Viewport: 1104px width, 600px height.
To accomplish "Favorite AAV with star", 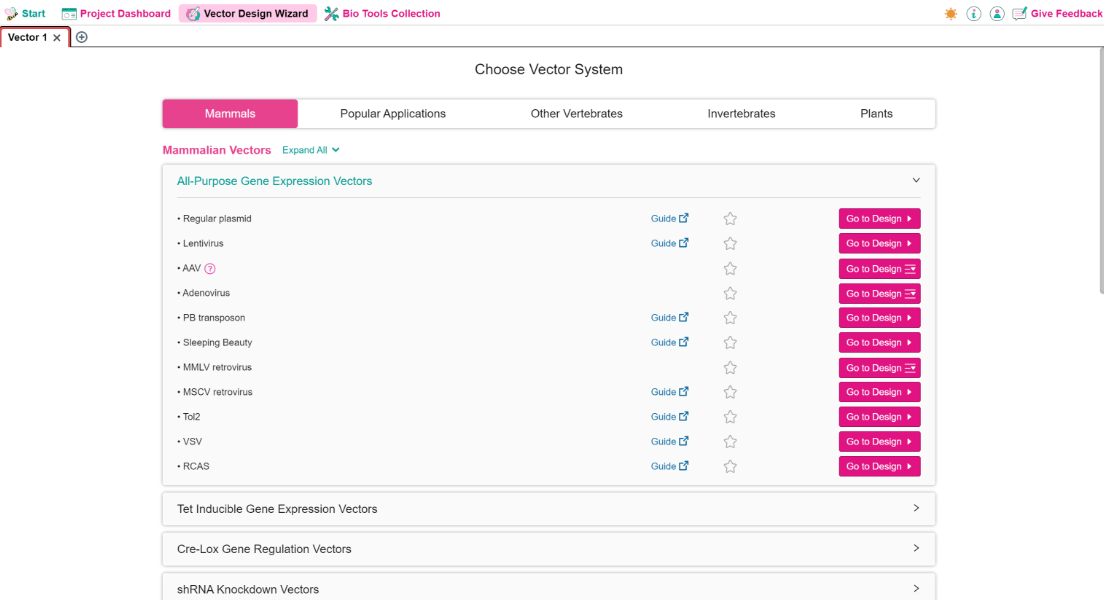I will pyautogui.click(x=730, y=268).
